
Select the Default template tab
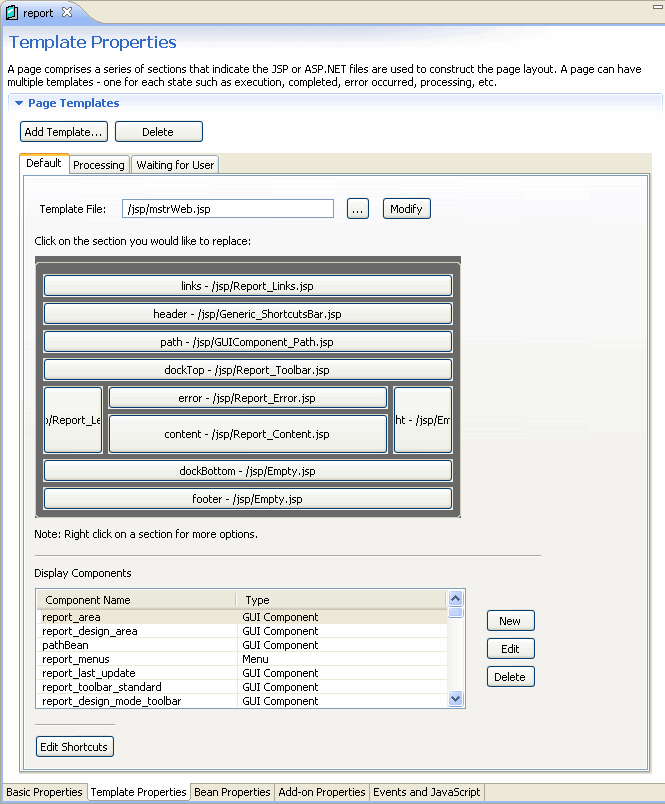44,163
